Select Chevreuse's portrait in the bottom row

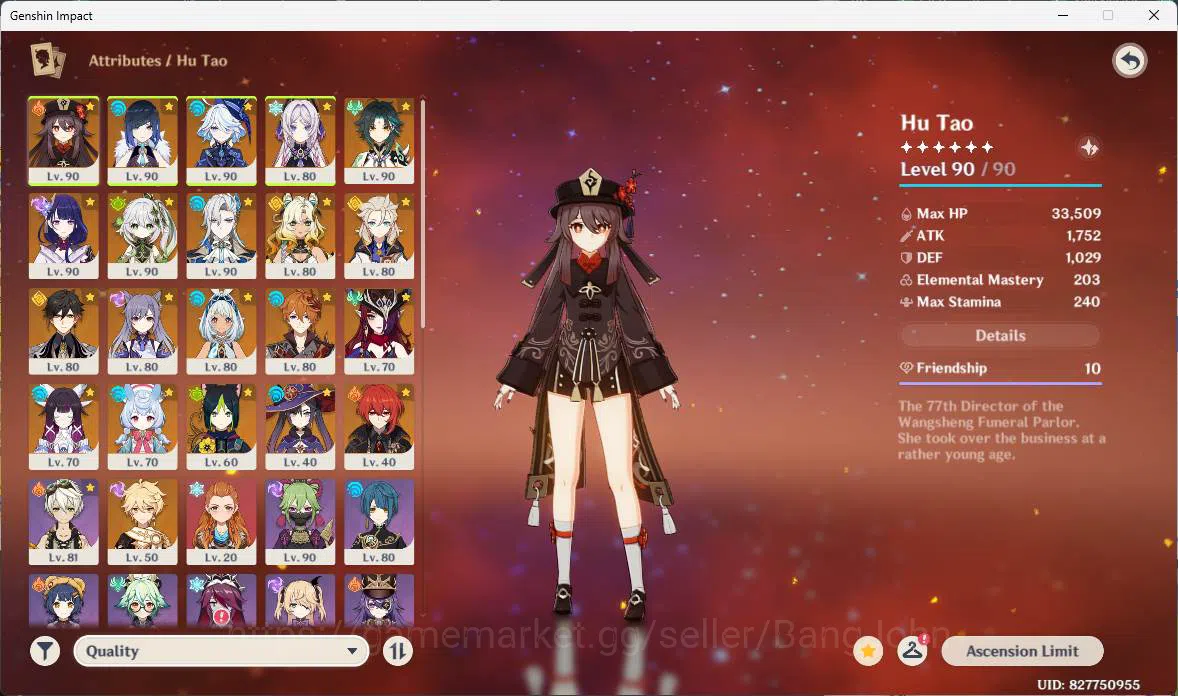point(379,600)
